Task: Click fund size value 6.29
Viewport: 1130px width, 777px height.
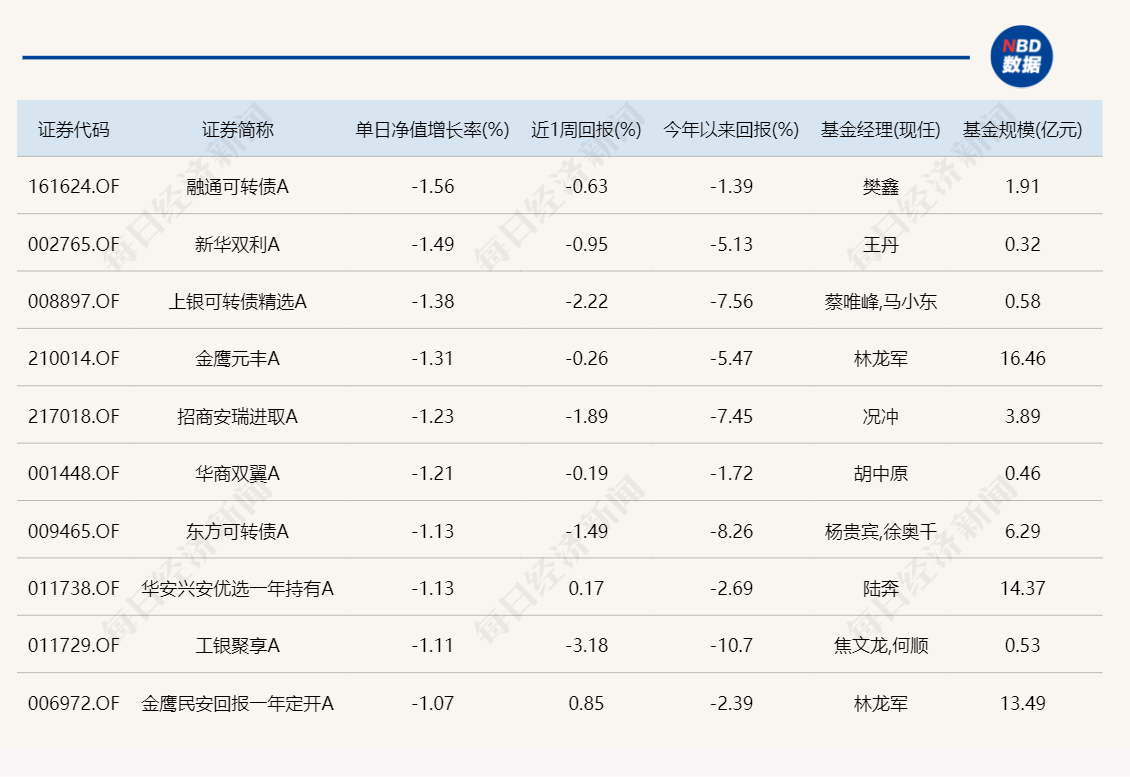Action: tap(1022, 531)
